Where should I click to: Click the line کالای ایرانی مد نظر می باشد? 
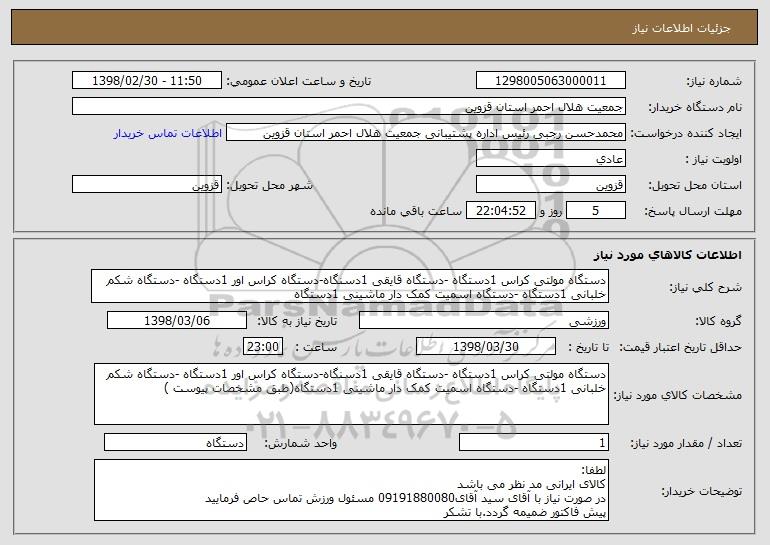(x=531, y=484)
